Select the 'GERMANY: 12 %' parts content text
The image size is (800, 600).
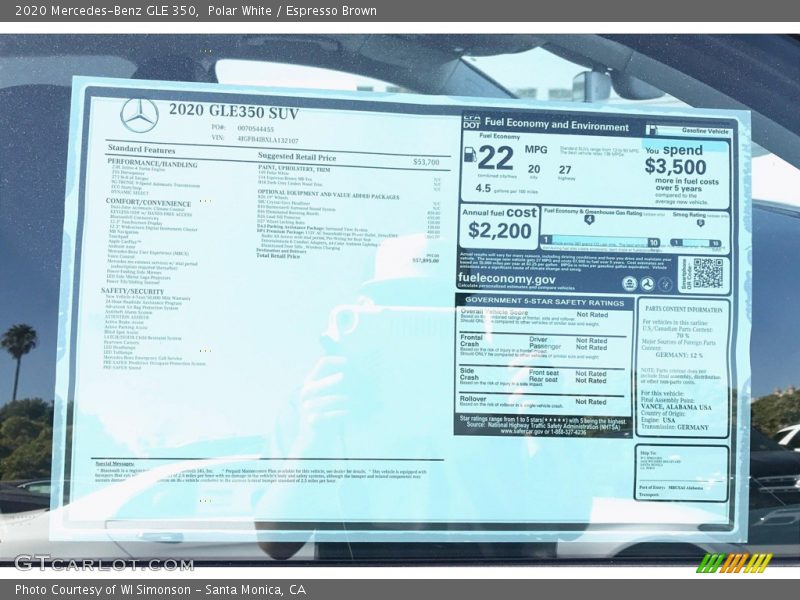tap(679, 355)
